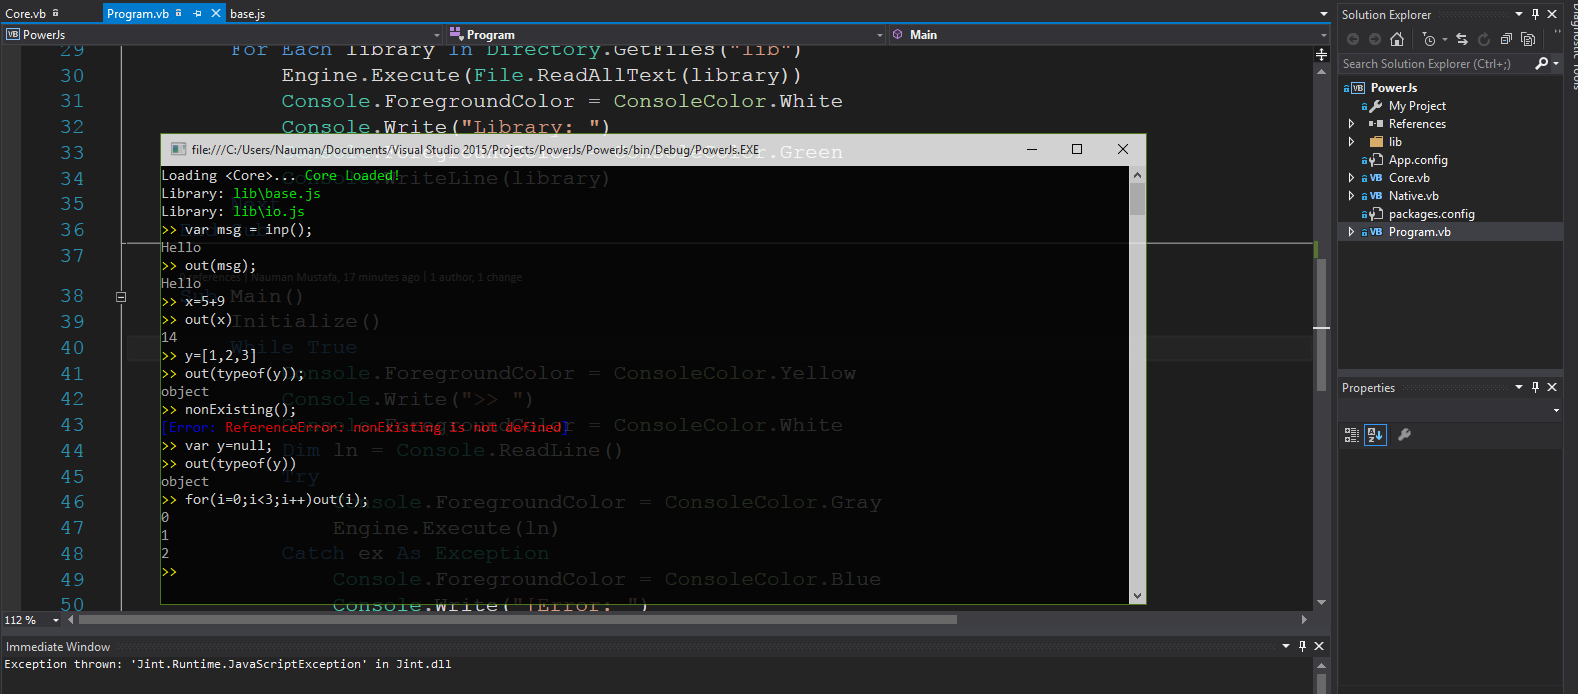Select packages.config in Solution Explorer
The image size is (1578, 694).
(1431, 214)
